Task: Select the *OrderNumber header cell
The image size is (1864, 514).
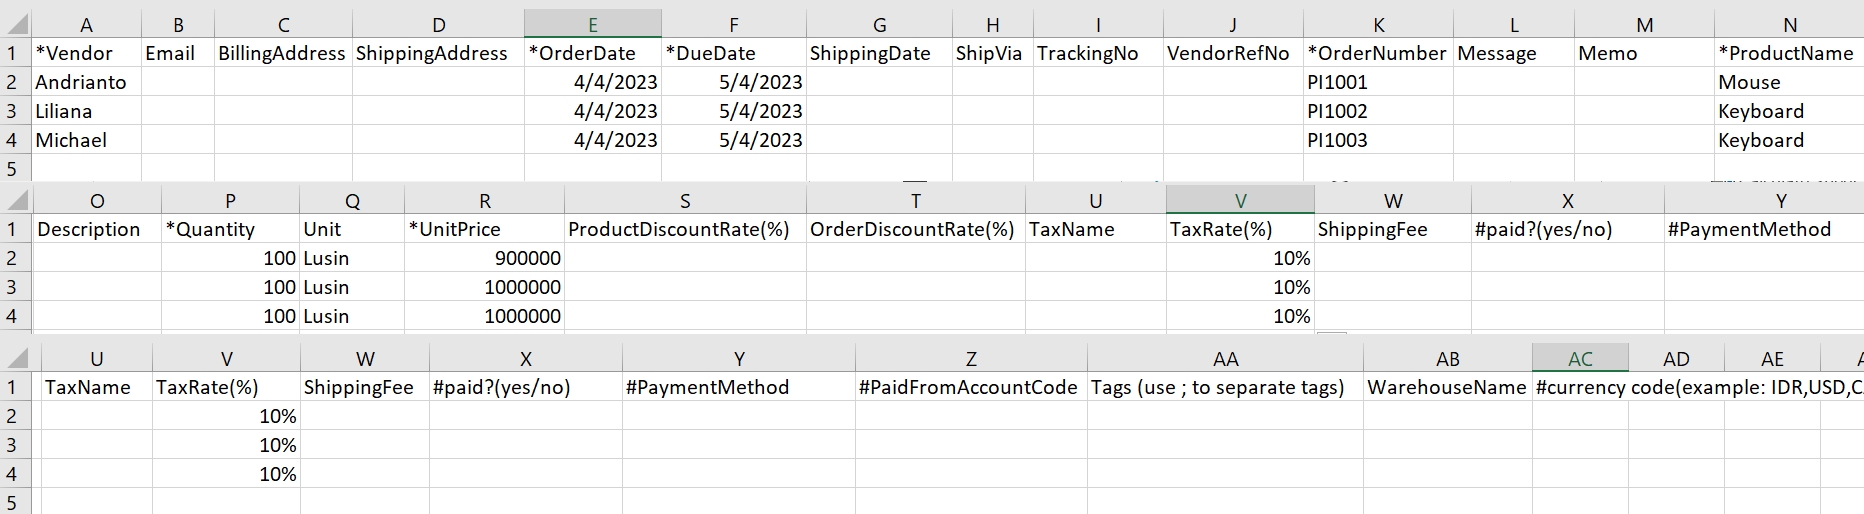Action: (1377, 53)
